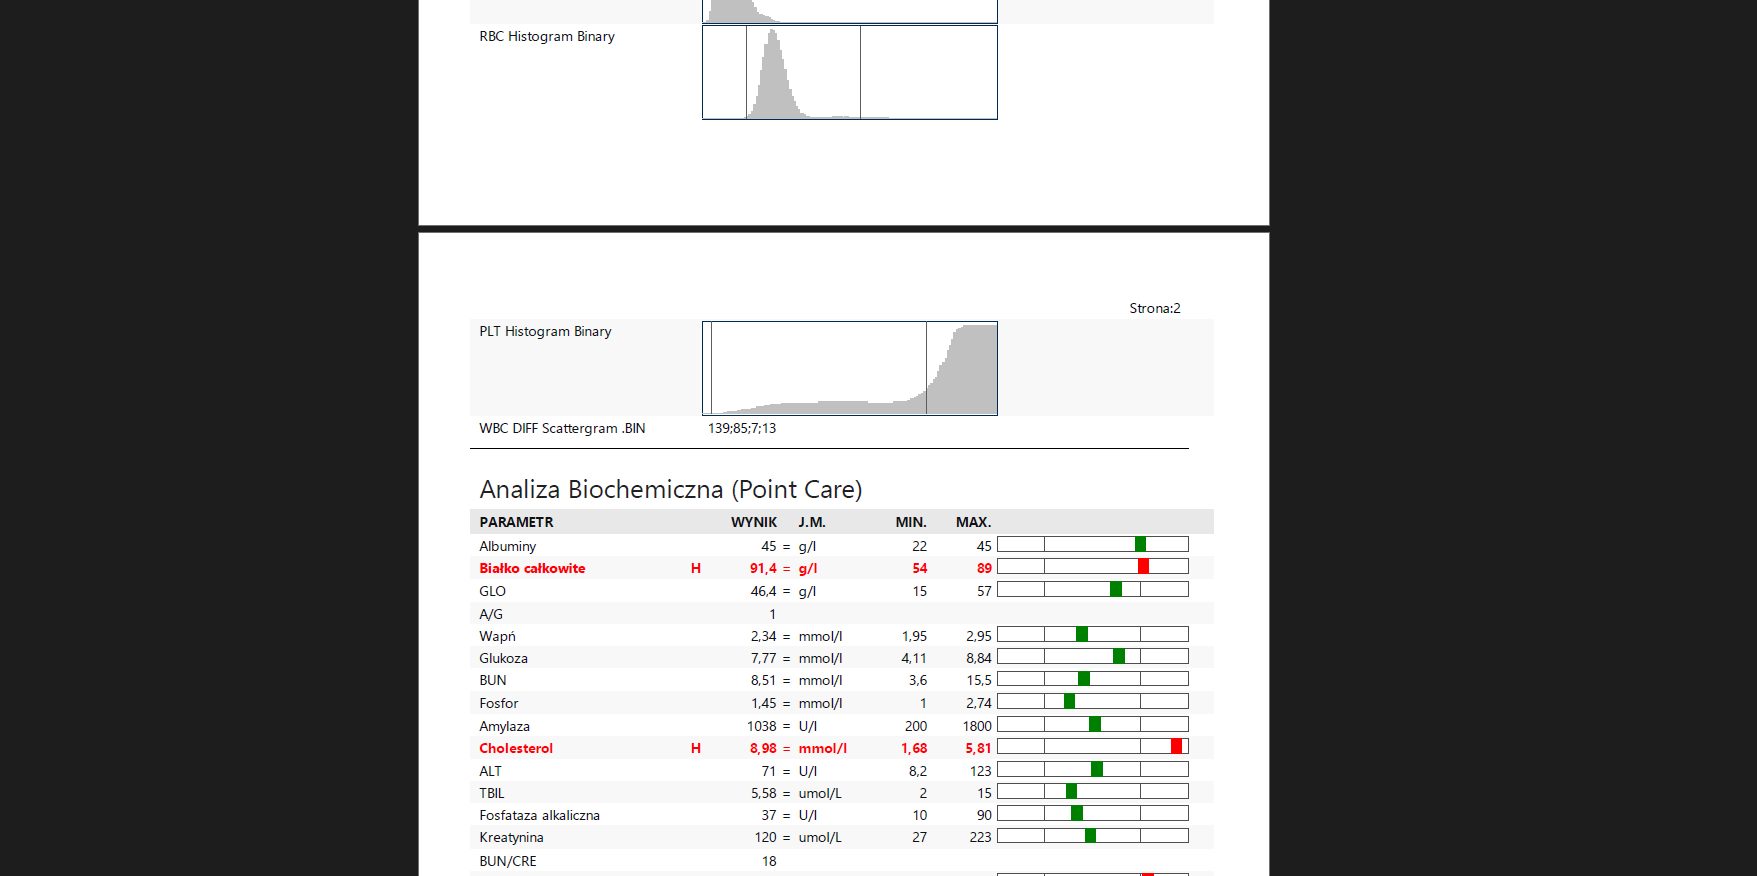Select the Amylaza parameter label

click(504, 726)
